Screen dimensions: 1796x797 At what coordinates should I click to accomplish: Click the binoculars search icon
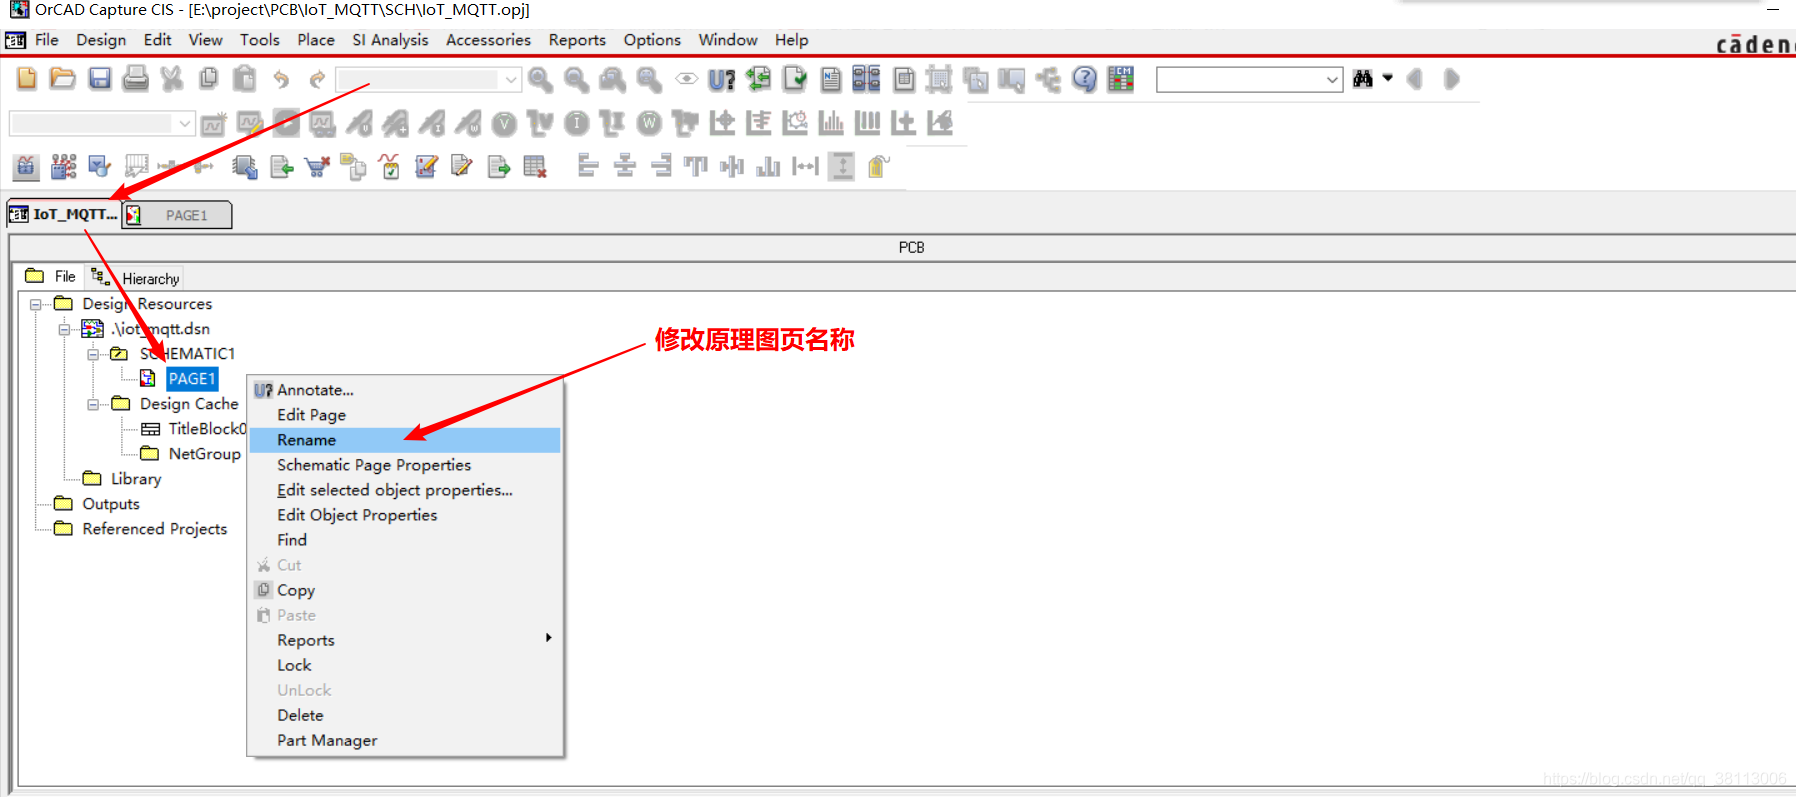pyautogui.click(x=1362, y=79)
